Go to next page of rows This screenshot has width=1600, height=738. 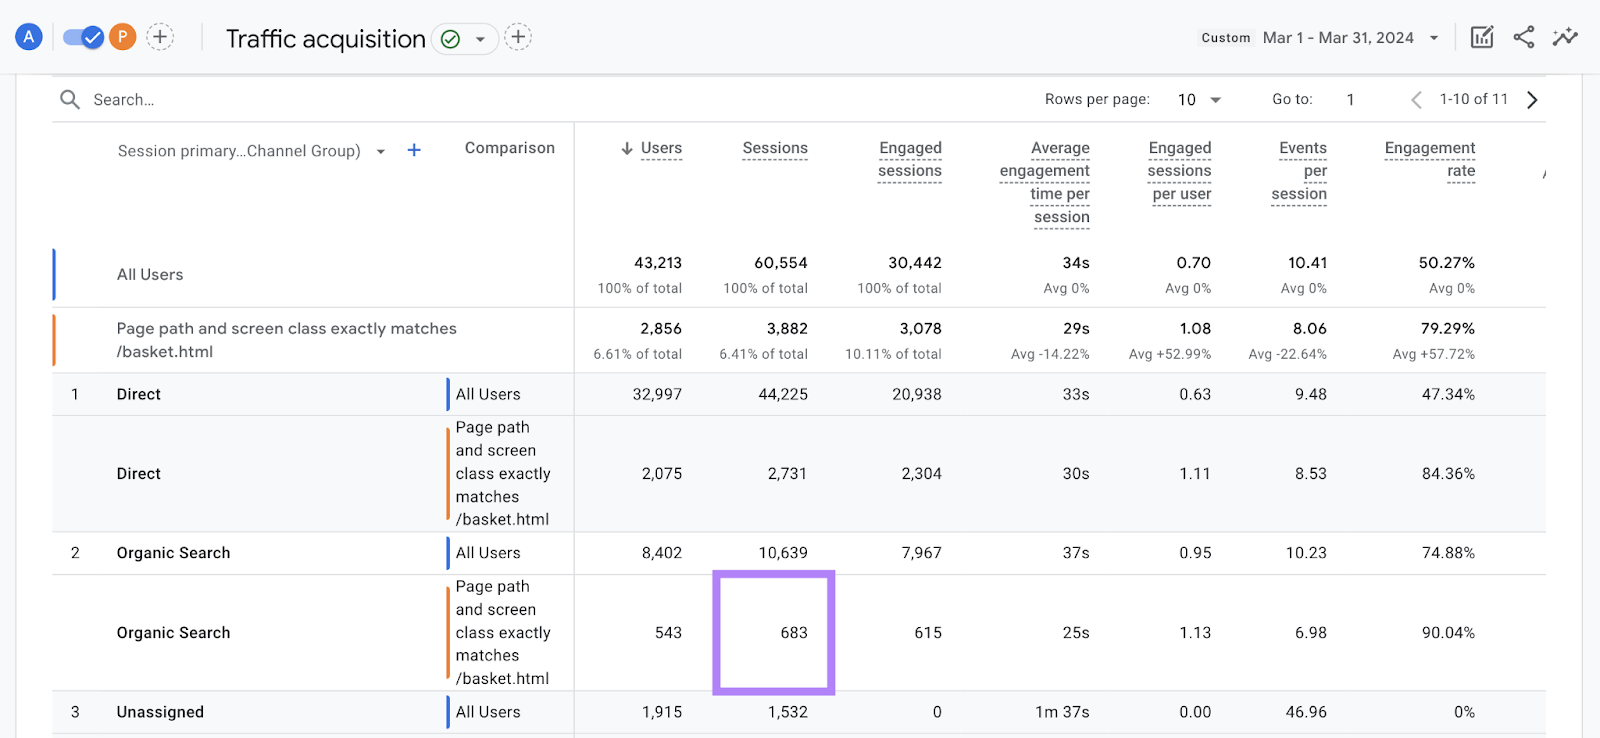[x=1532, y=100]
